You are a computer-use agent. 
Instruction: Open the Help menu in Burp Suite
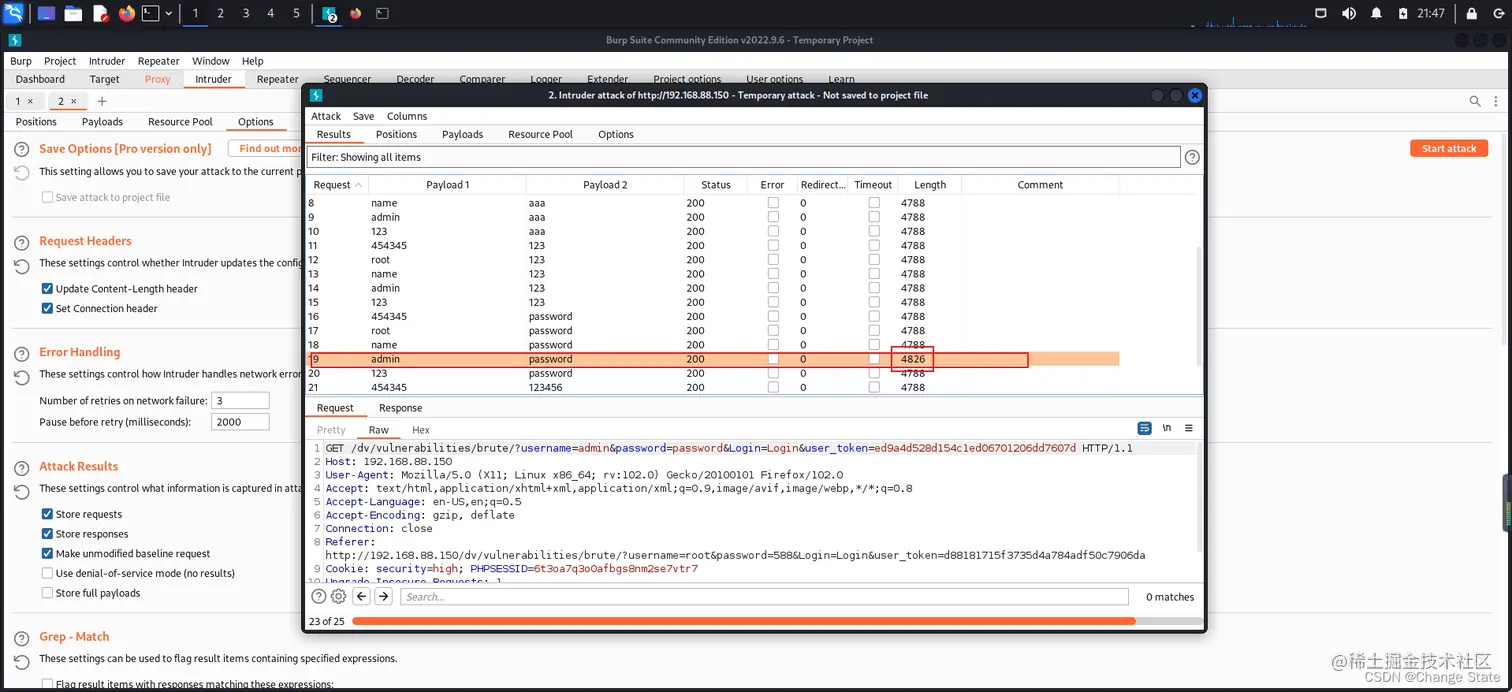pyautogui.click(x=252, y=61)
